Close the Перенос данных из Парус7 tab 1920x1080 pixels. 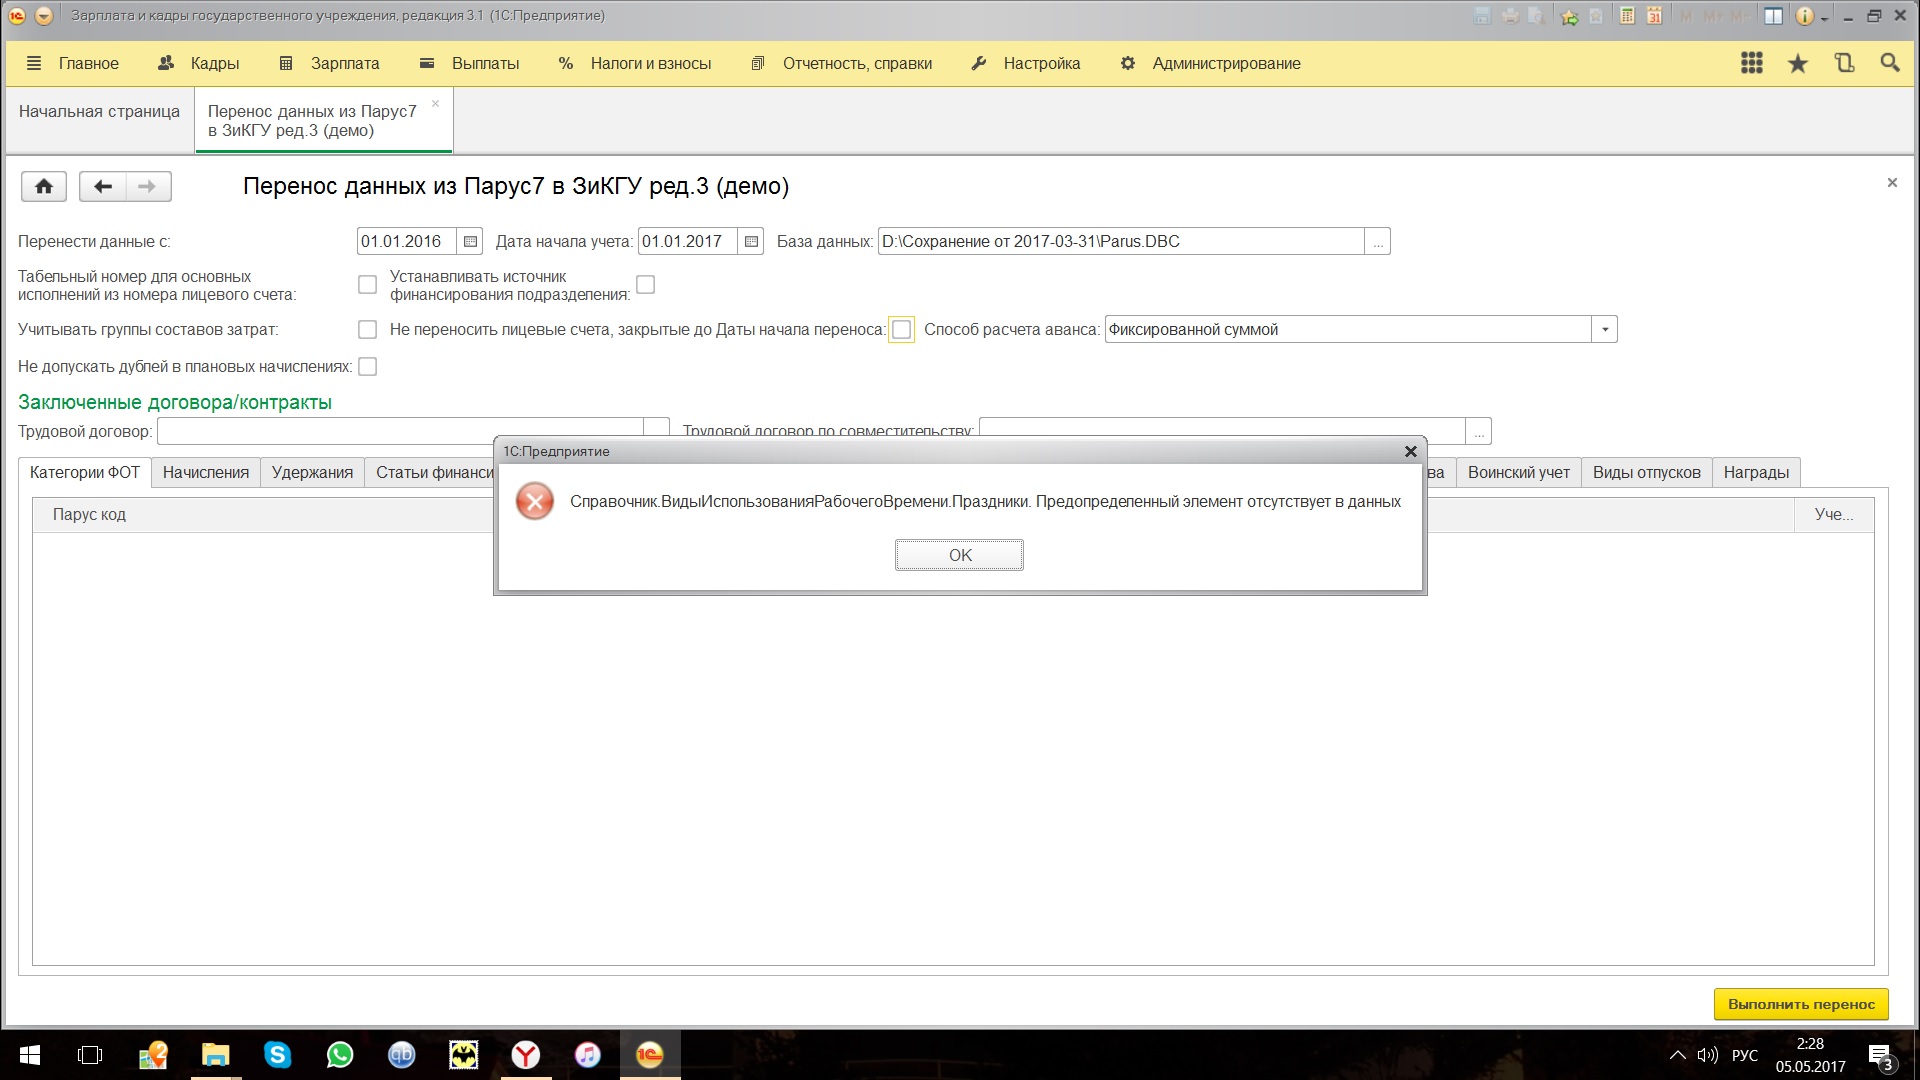click(x=435, y=103)
